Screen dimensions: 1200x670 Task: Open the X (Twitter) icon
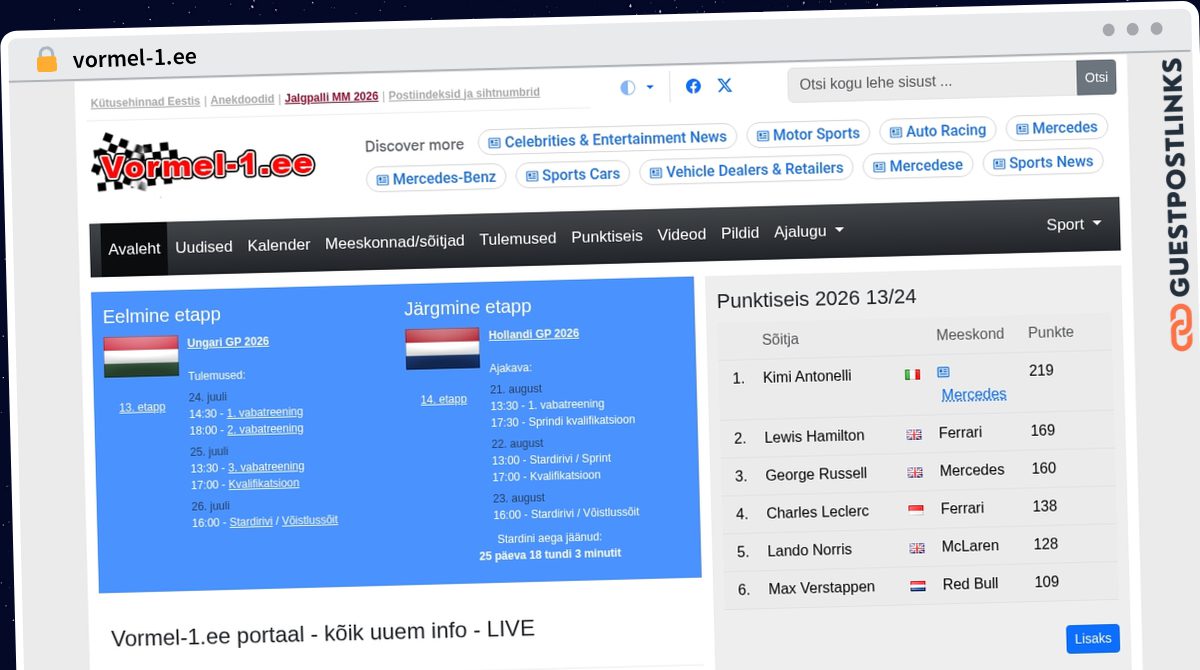click(725, 85)
